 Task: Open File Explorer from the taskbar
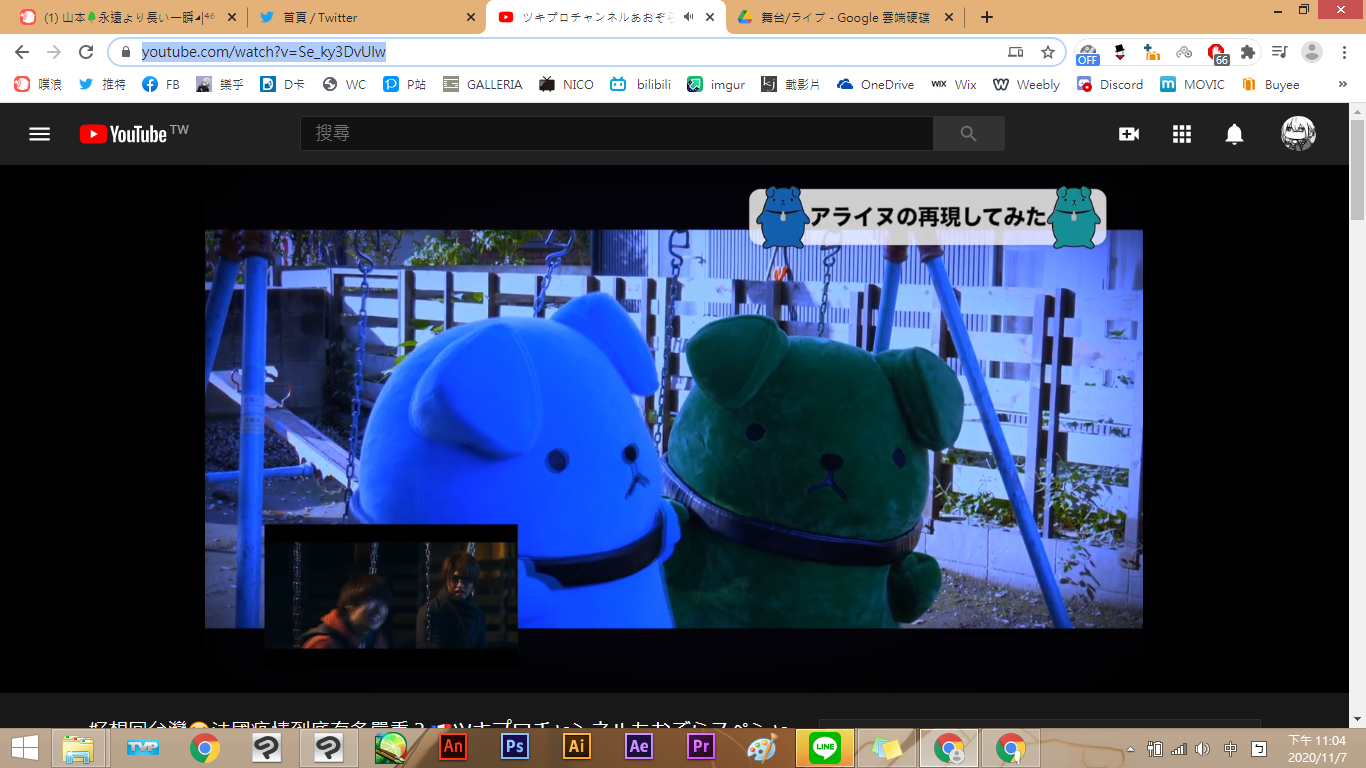point(78,748)
